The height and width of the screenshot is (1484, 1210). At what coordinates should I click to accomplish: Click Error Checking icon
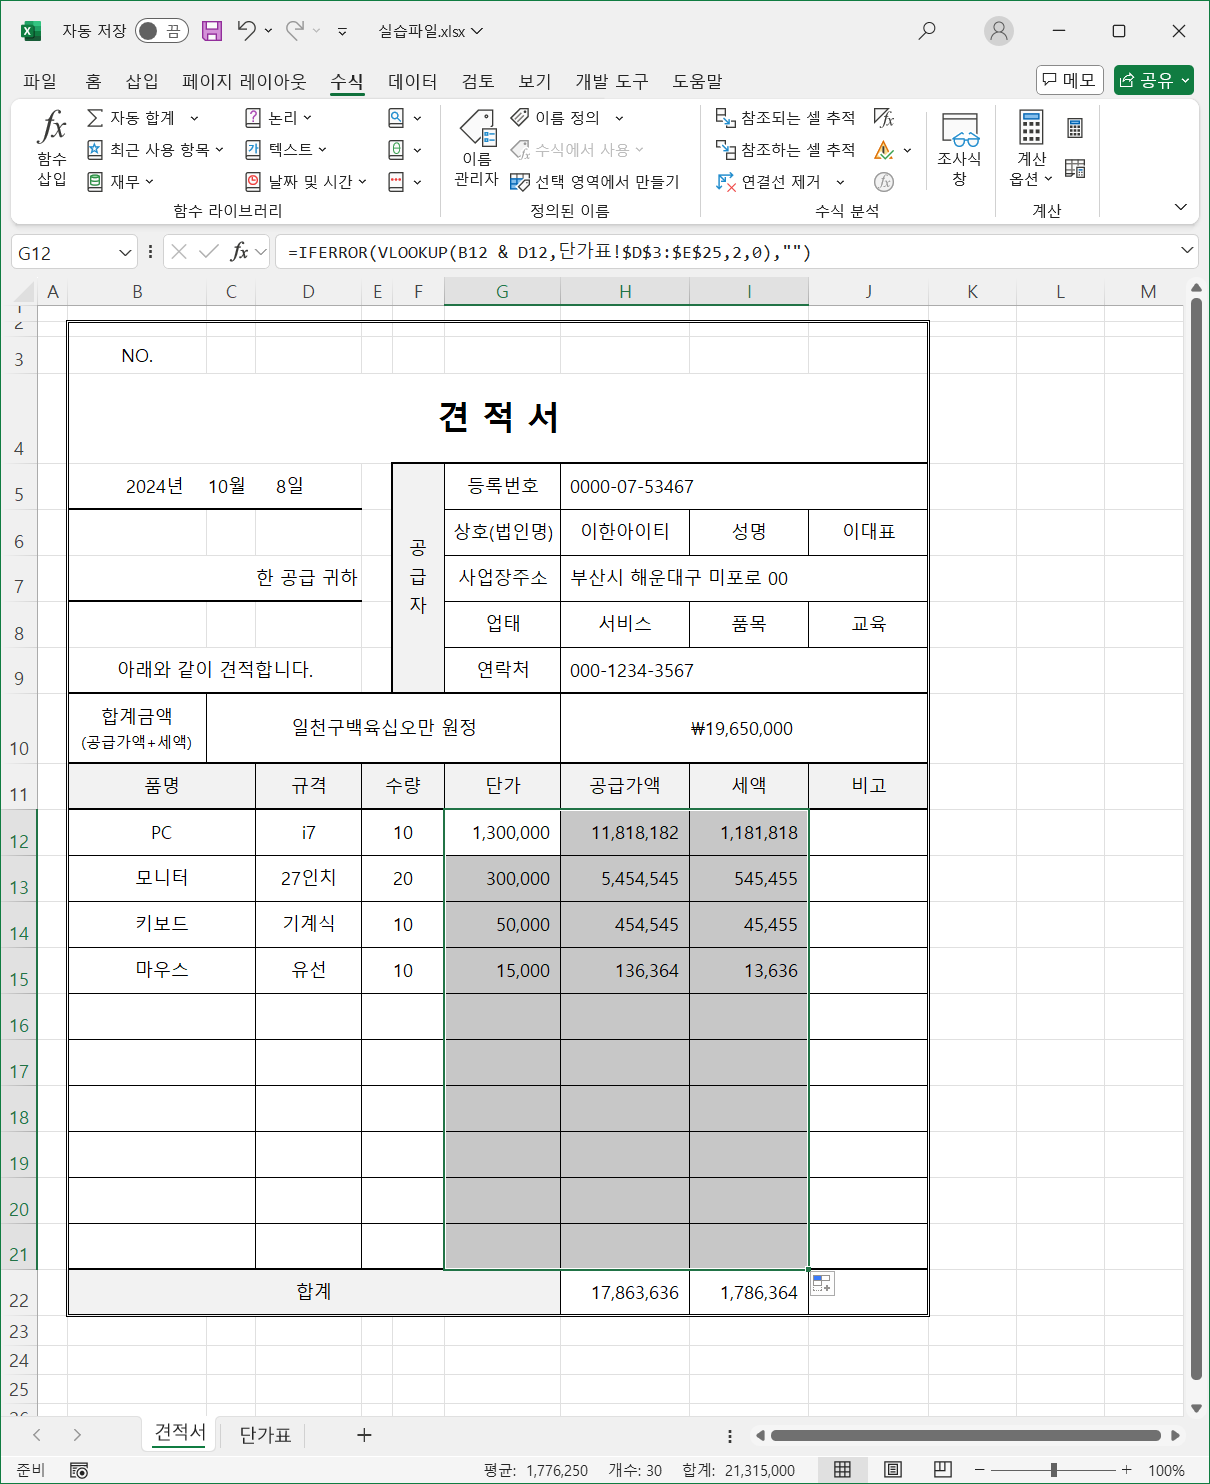[884, 150]
